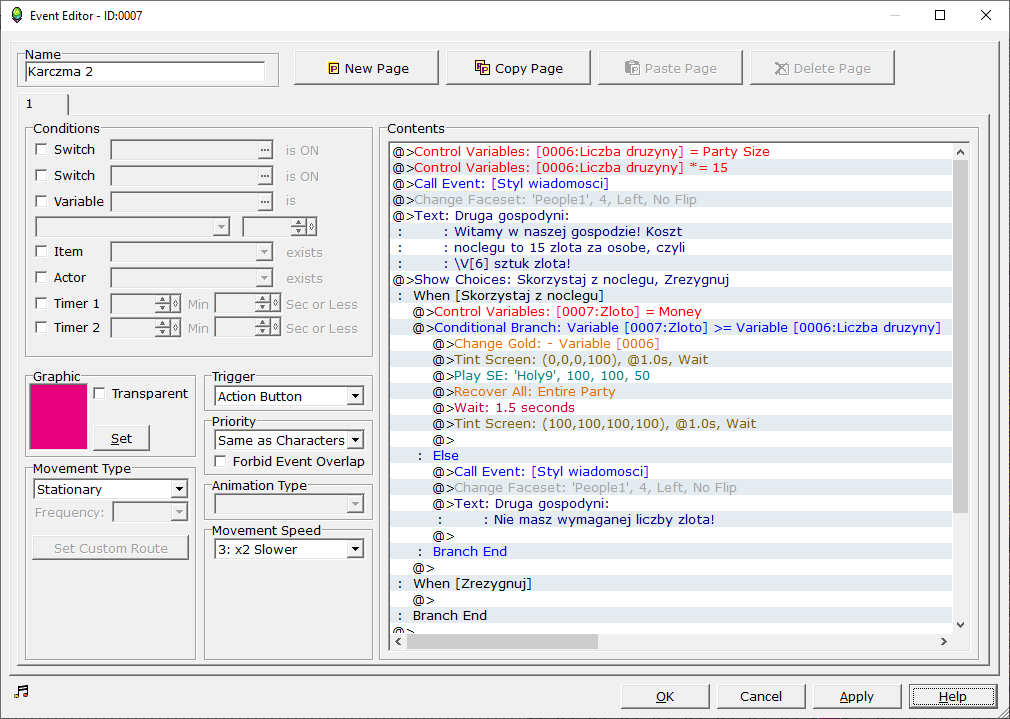Click the OK button
Image resolution: width=1010 pixels, height=719 pixels.
tap(665, 696)
